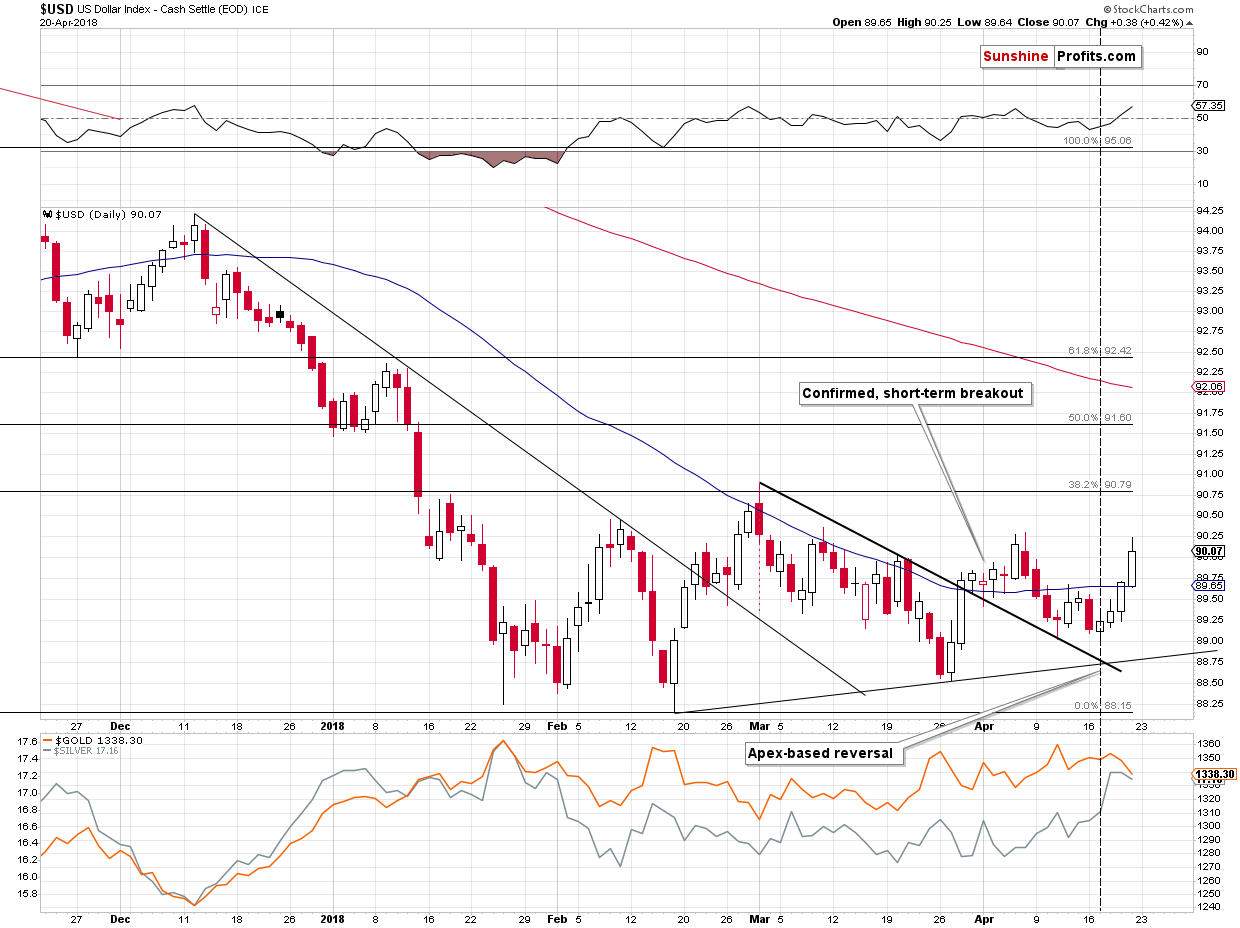Click the bold '90.07' price-axis tag
The height and width of the screenshot is (928, 1240).
(1208, 550)
